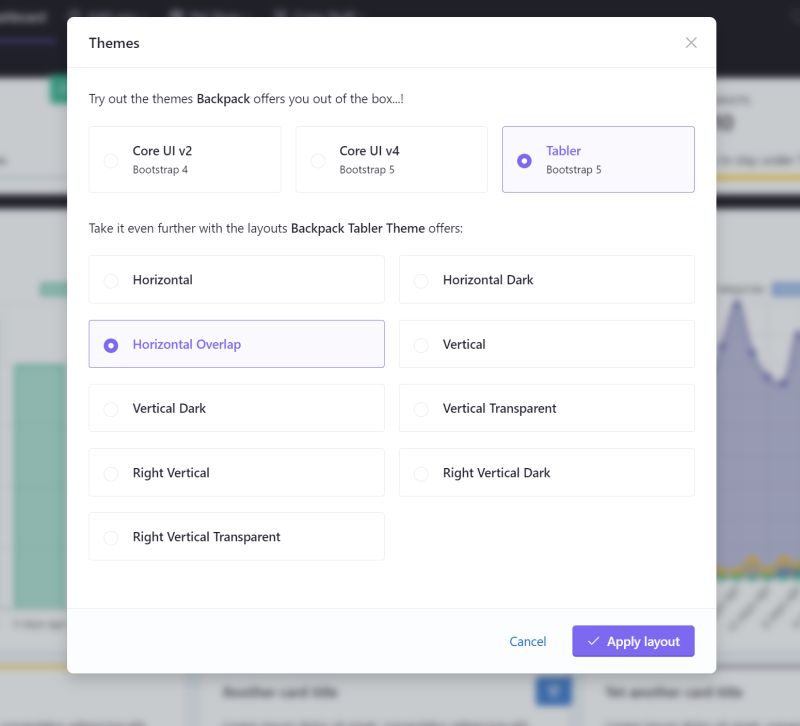Select the Tabler Bootstrap 5 radio button

(x=525, y=160)
